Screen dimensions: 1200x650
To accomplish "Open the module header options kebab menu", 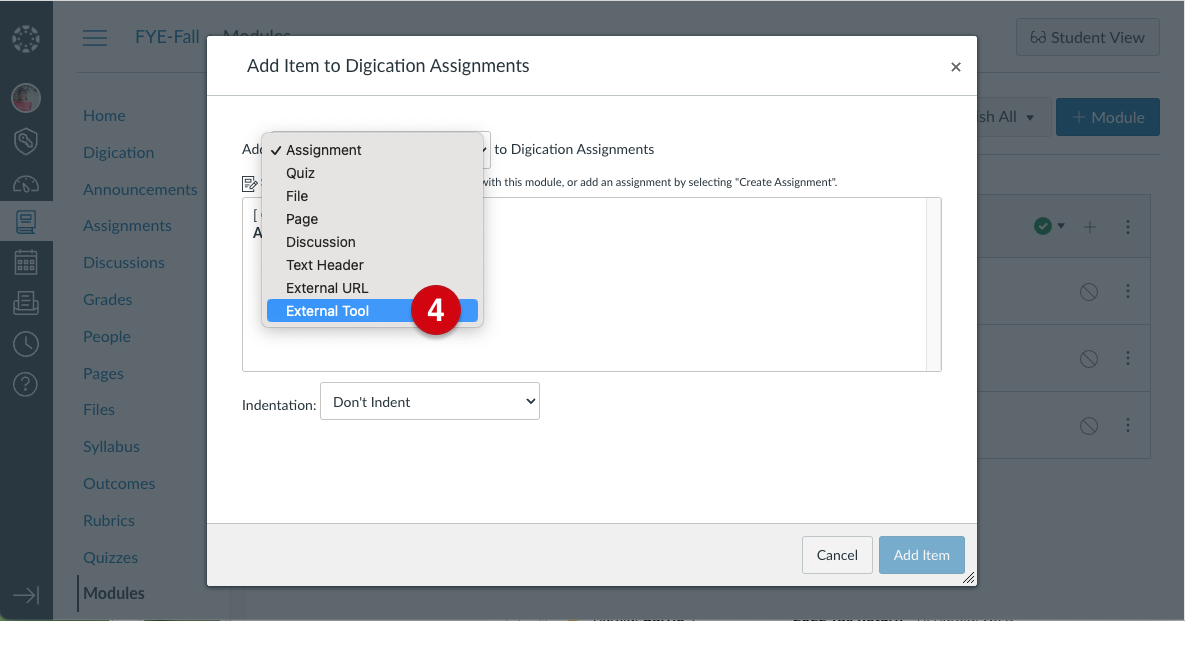I will click(1128, 227).
